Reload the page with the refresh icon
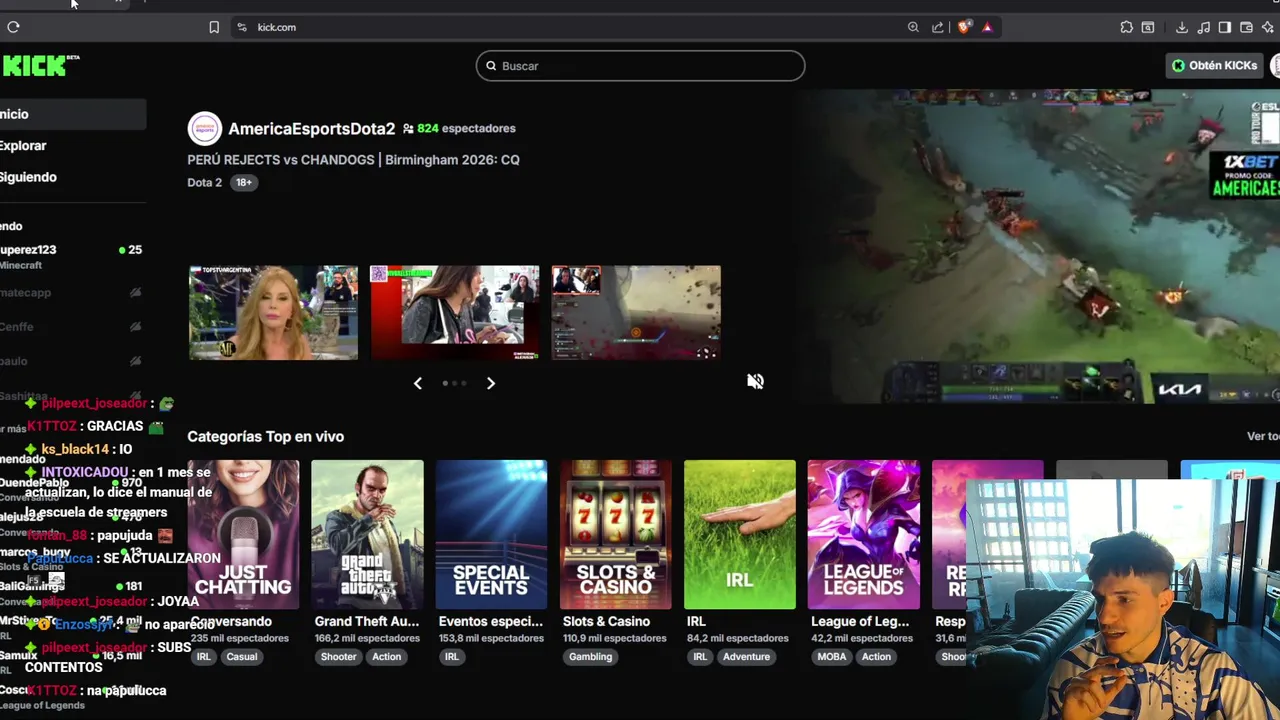The width and height of the screenshot is (1280, 720). point(13,27)
